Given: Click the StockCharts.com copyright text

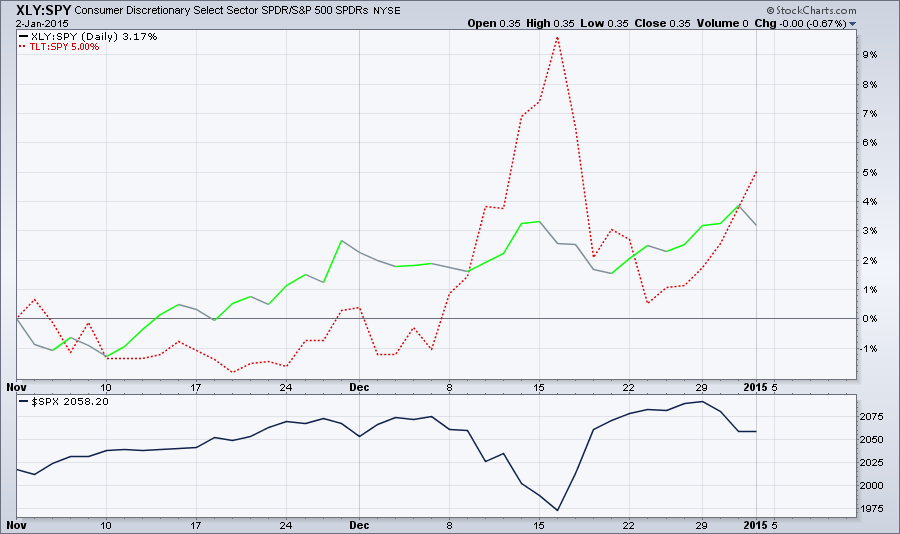Looking at the screenshot, I should [x=812, y=10].
